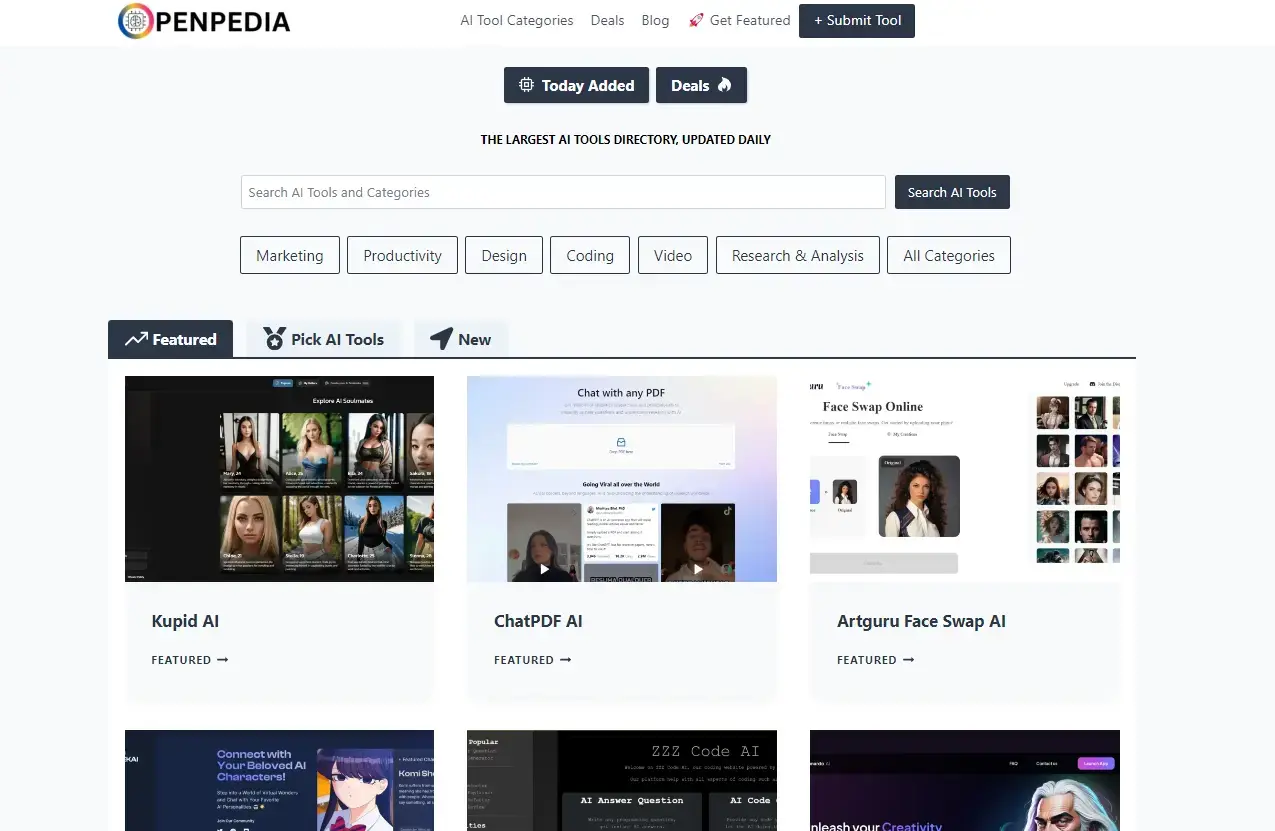Viewport: 1275px width, 831px height.
Task: Click the arrow next to Kupid AI FEATURED
Action: pyautogui.click(x=222, y=660)
